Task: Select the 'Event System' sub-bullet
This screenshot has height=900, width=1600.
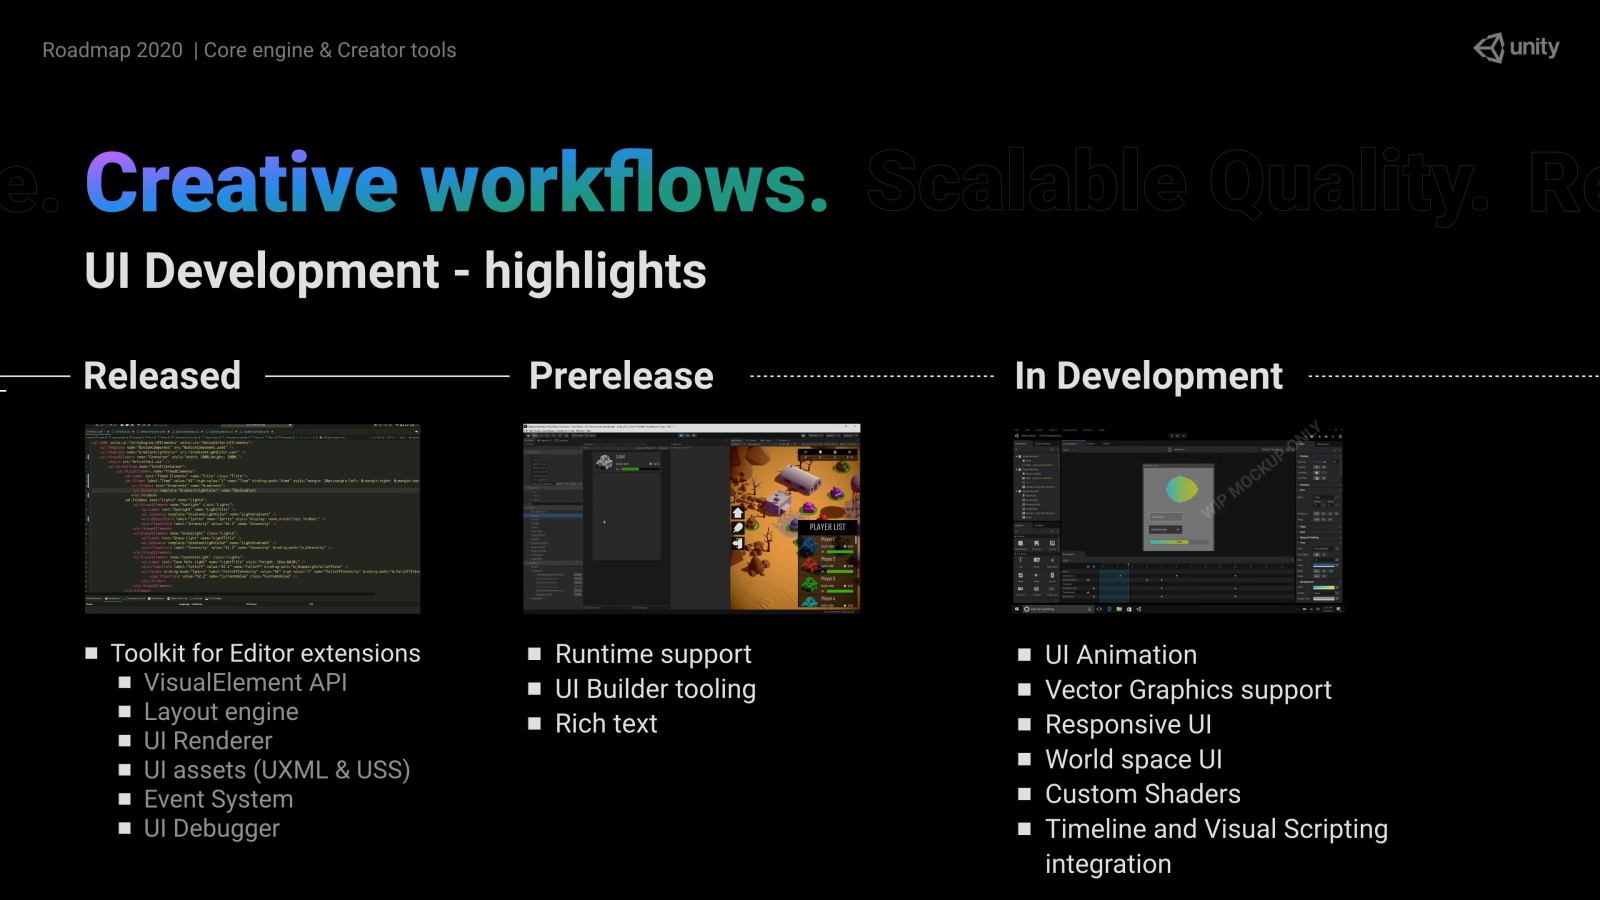Action: coord(218,800)
